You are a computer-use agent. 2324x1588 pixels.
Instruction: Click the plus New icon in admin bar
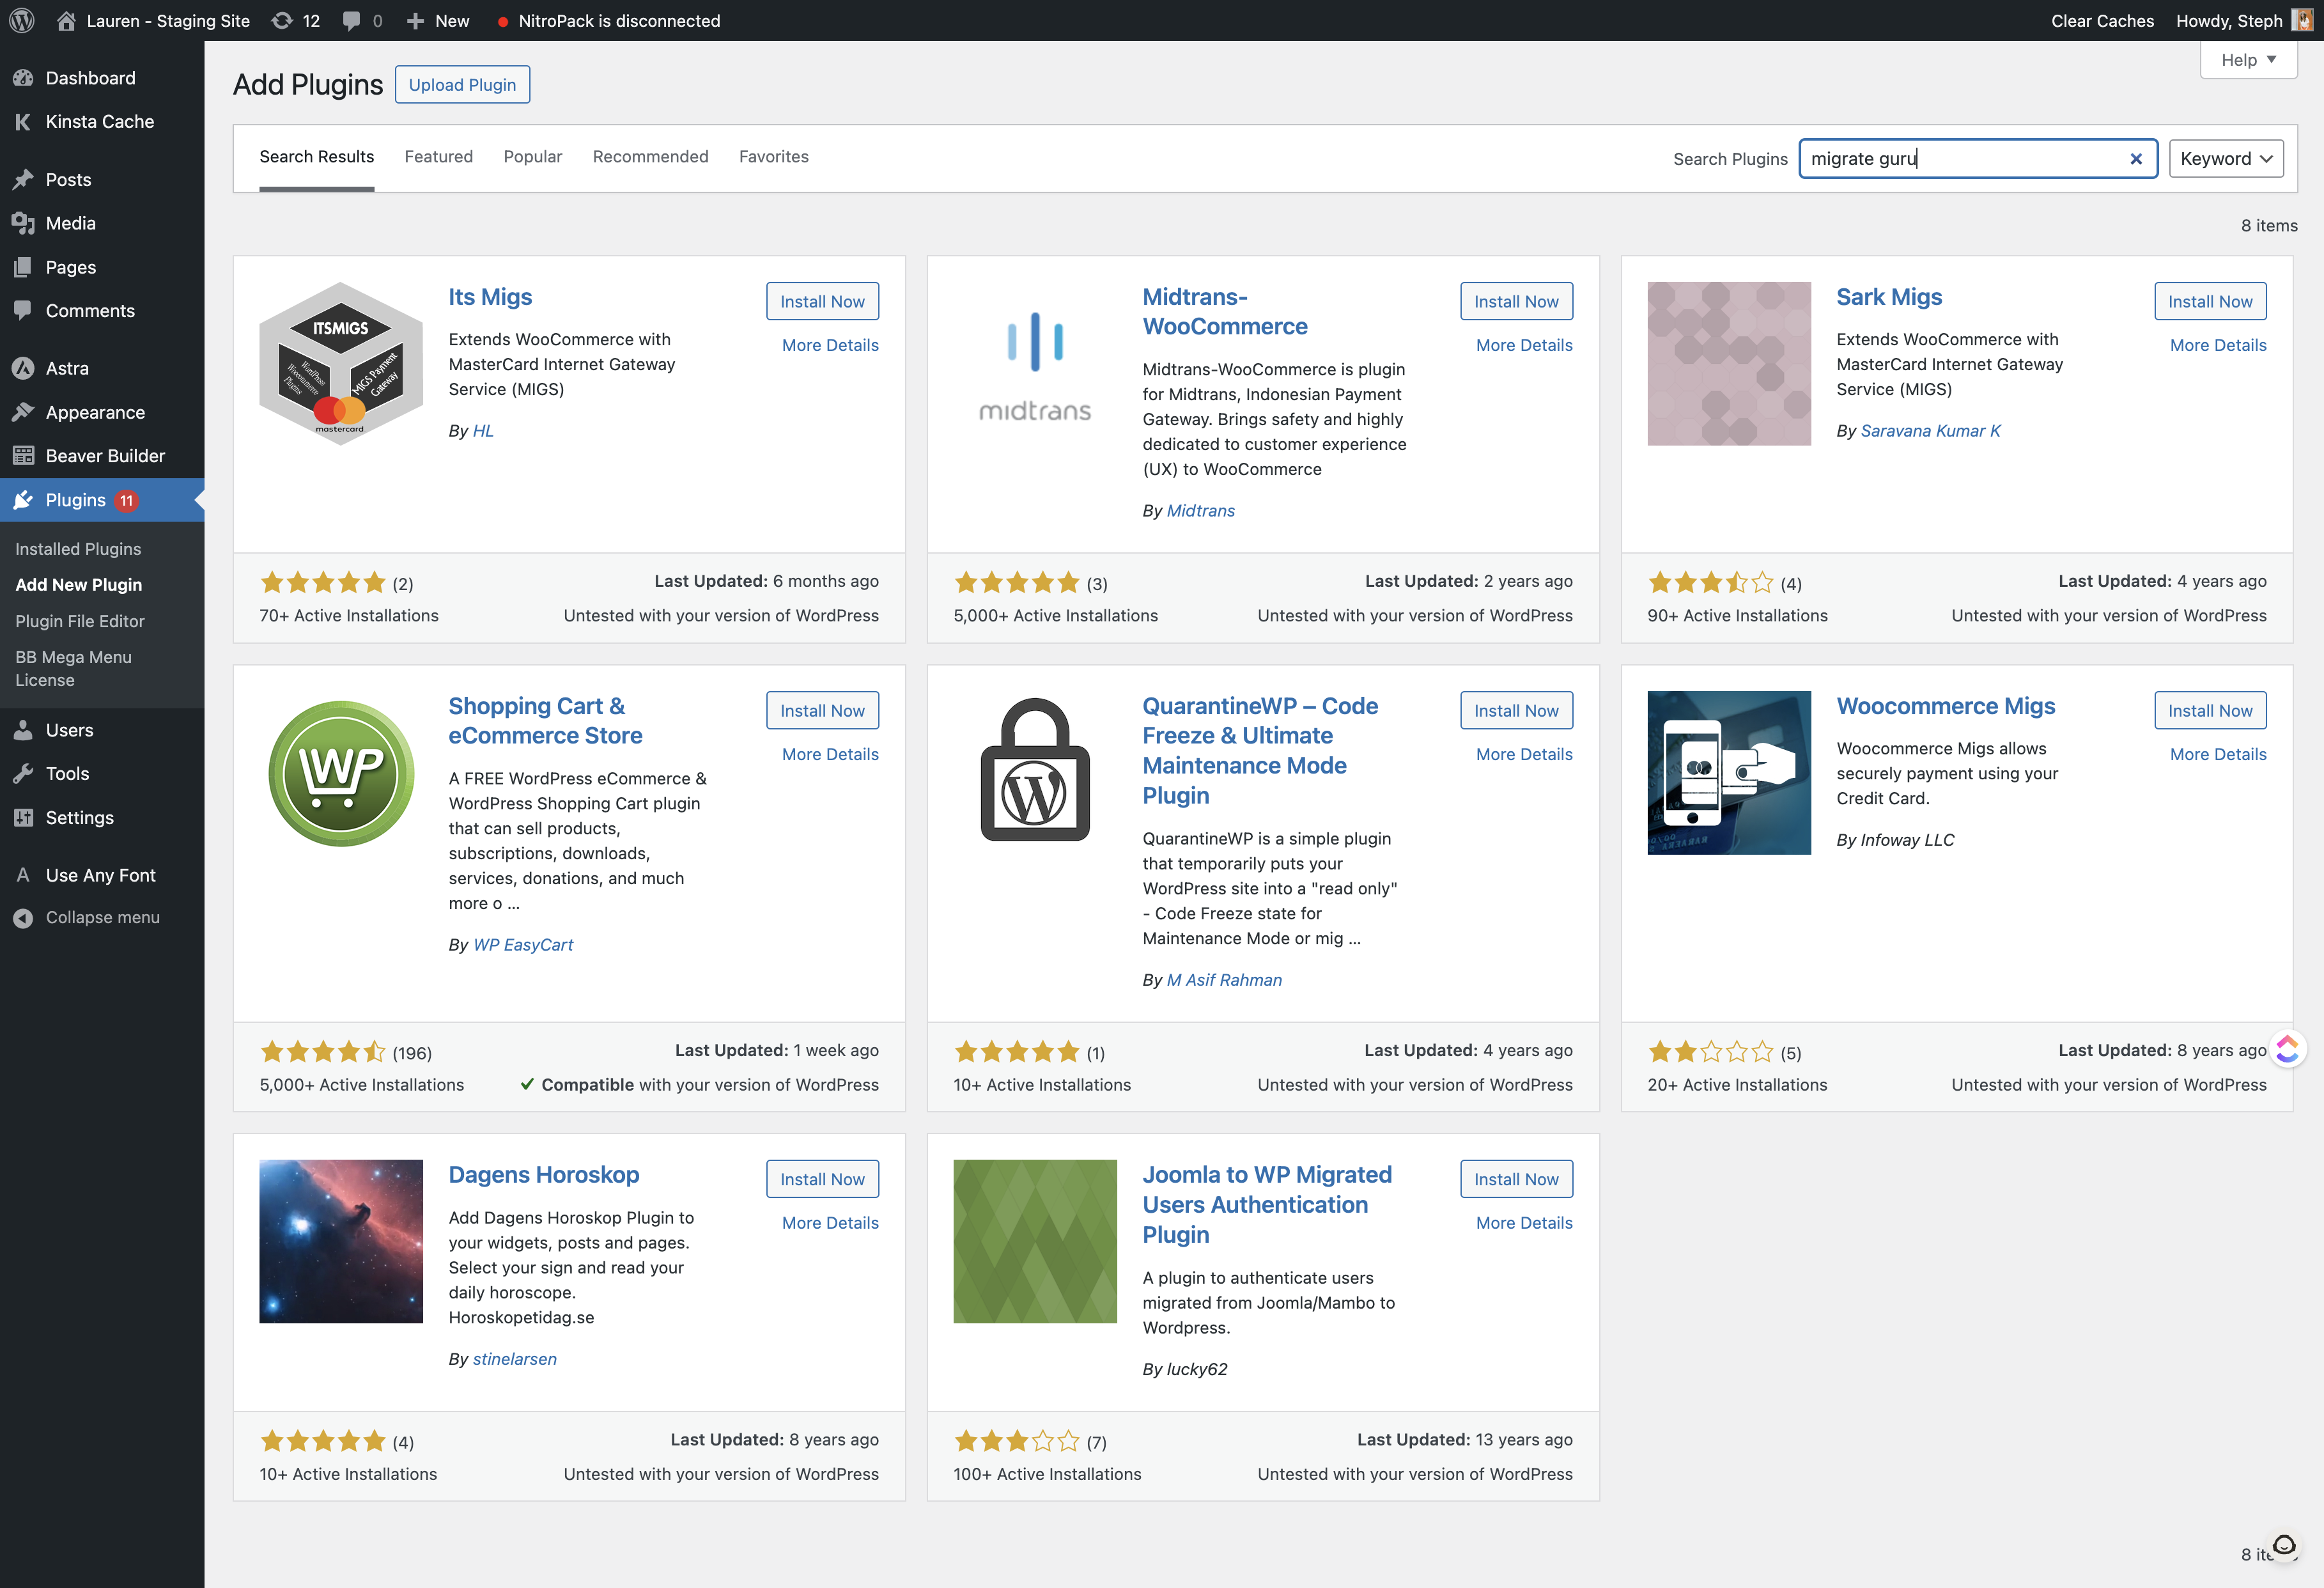click(438, 20)
